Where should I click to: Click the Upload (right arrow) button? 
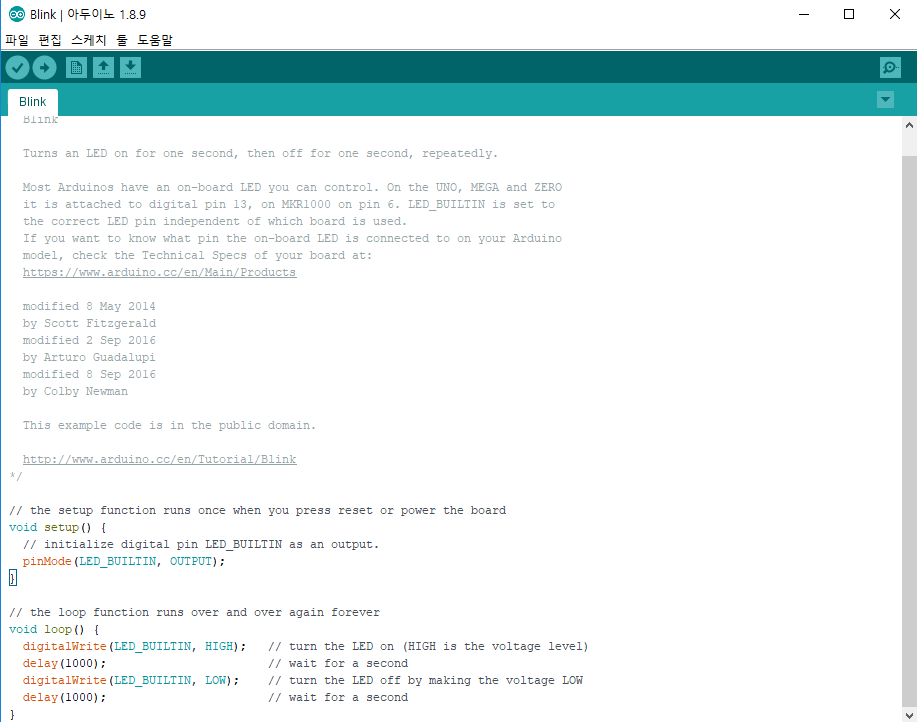(44, 68)
